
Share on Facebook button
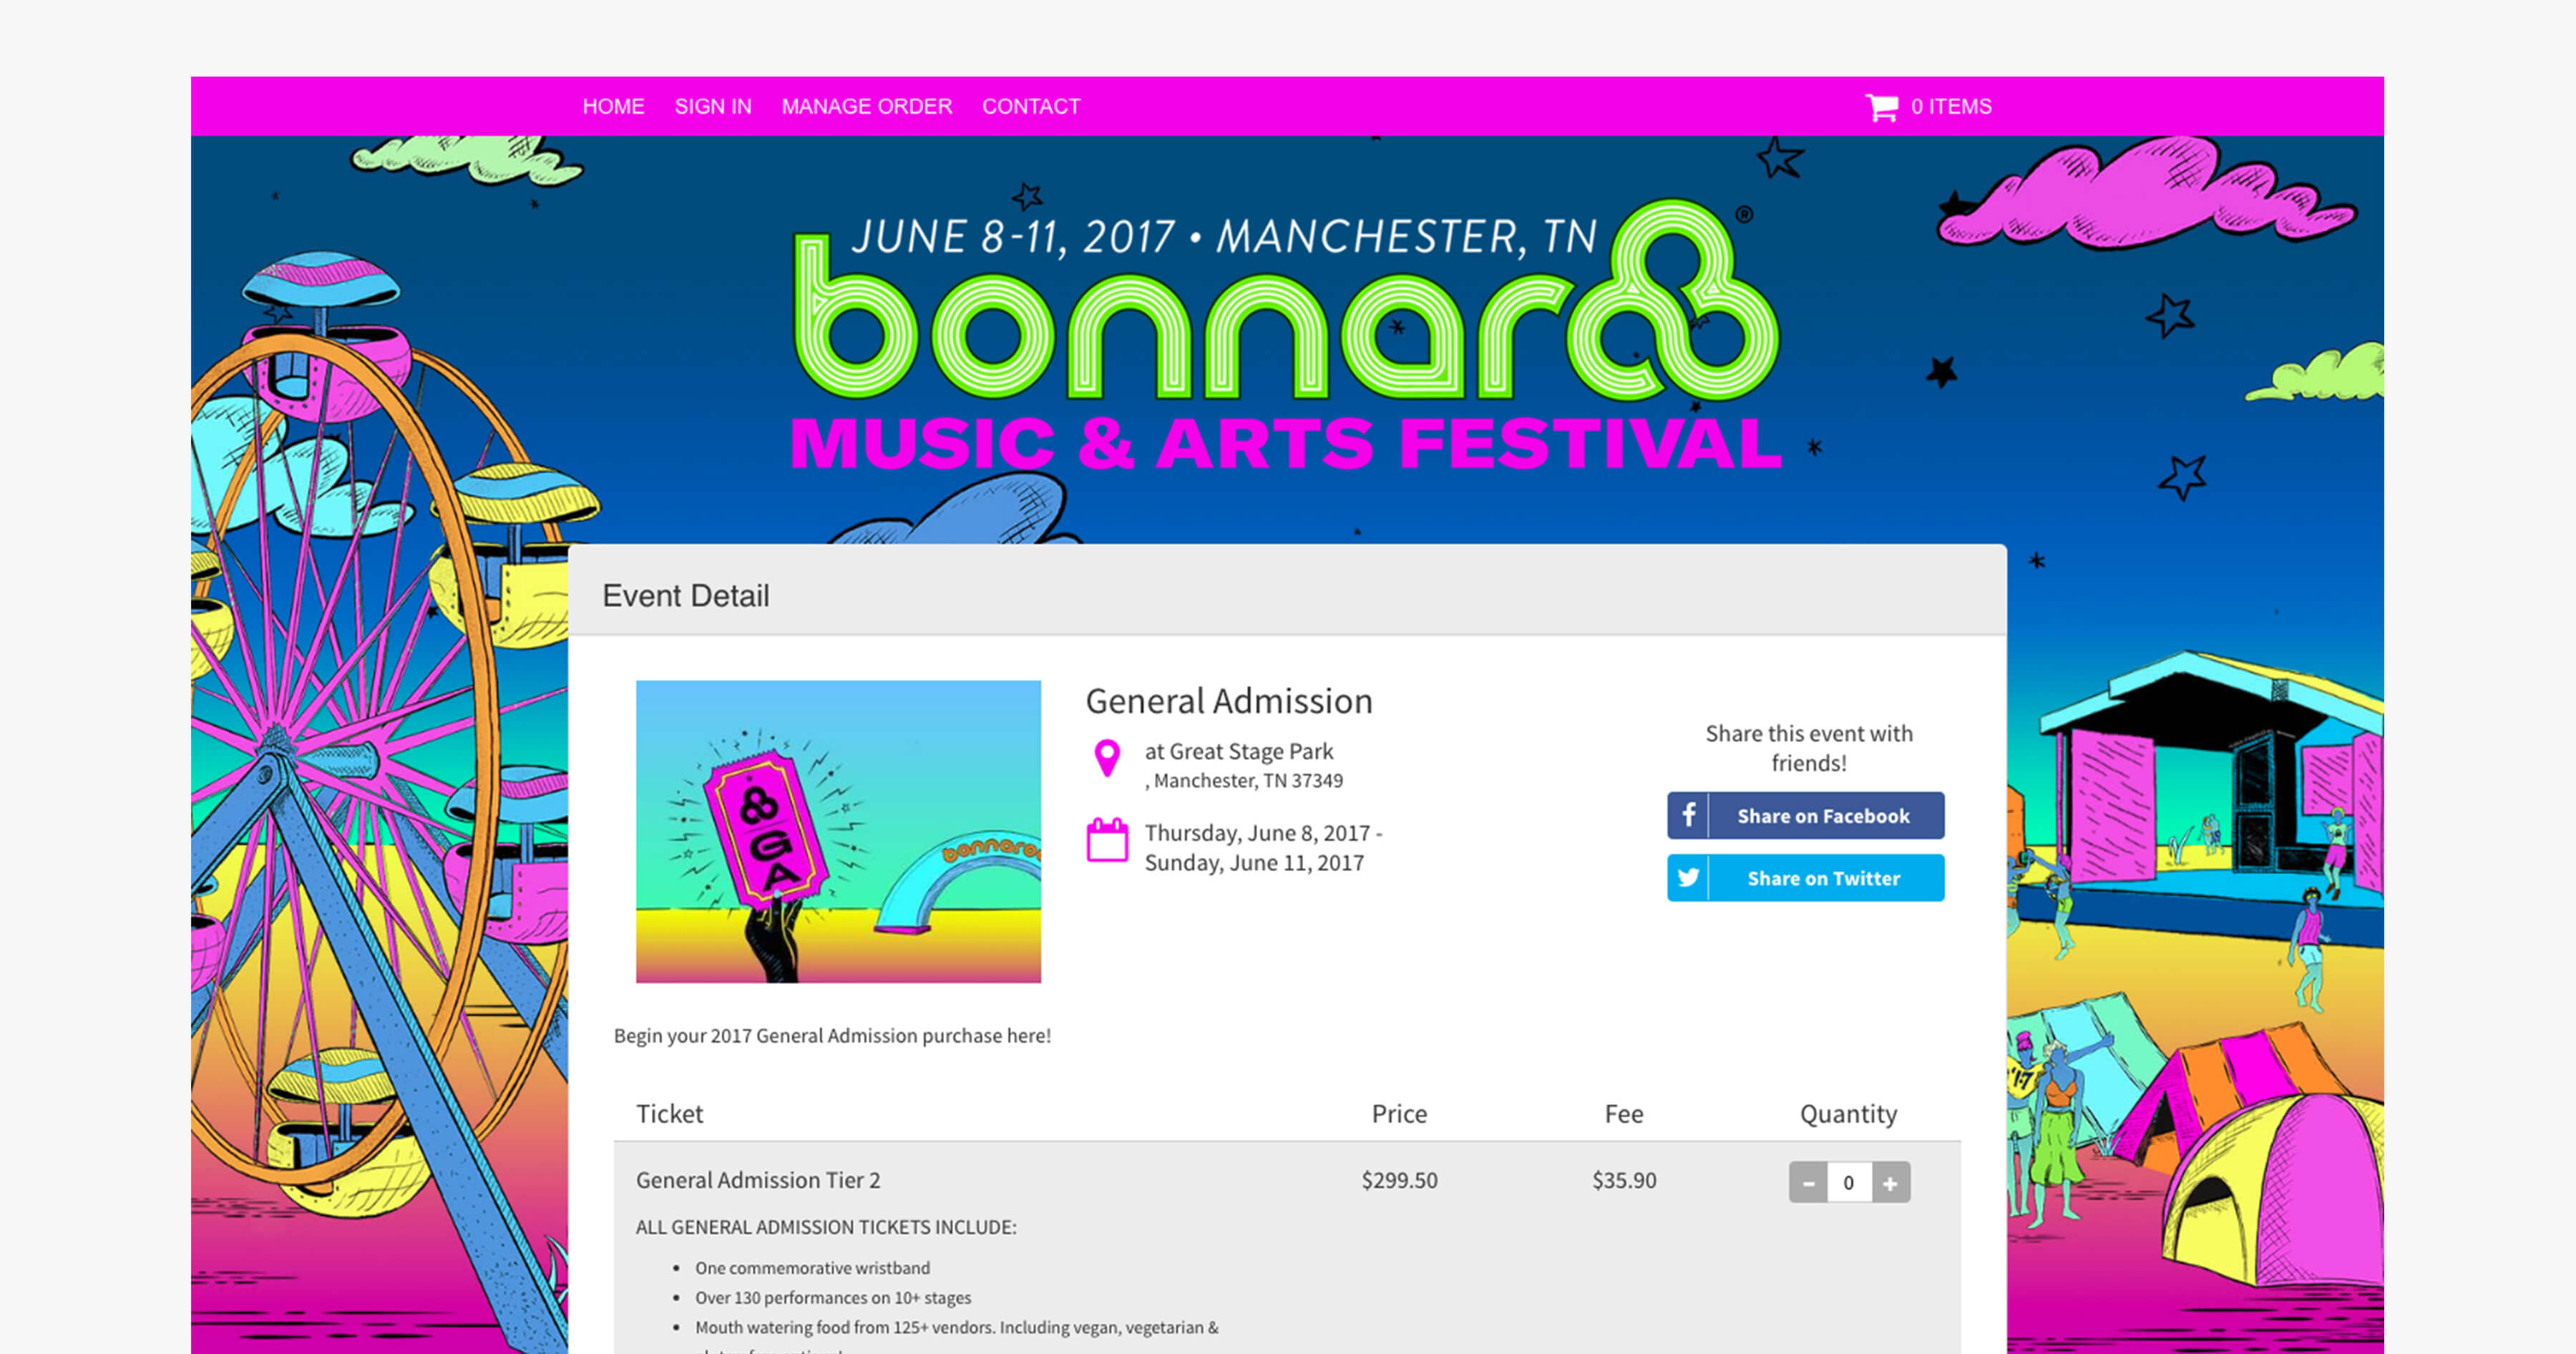[x=1805, y=815]
